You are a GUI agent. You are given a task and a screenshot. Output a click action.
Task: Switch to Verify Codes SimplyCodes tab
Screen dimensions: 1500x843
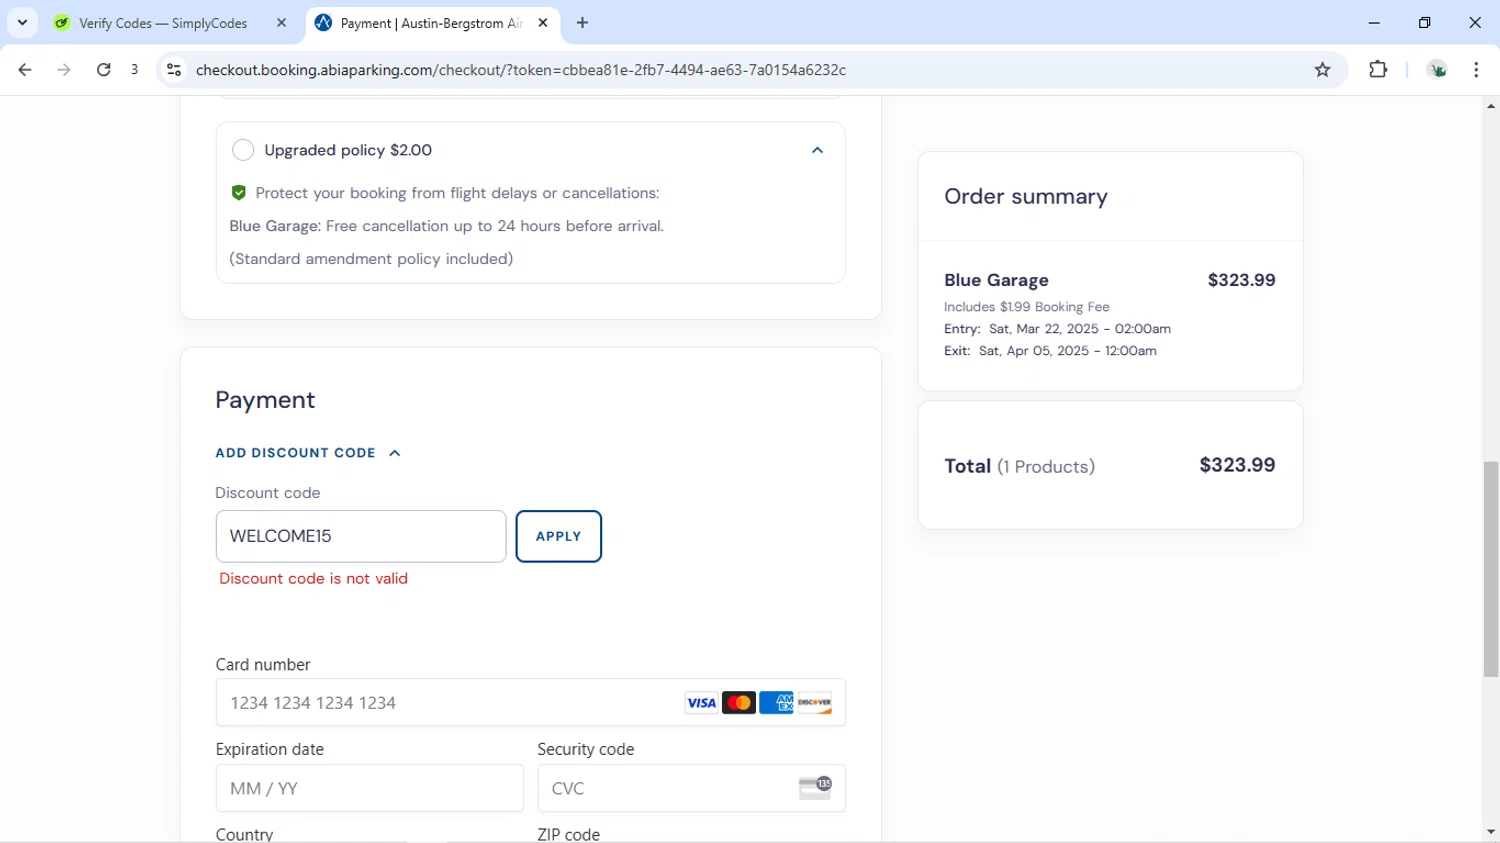[163, 23]
